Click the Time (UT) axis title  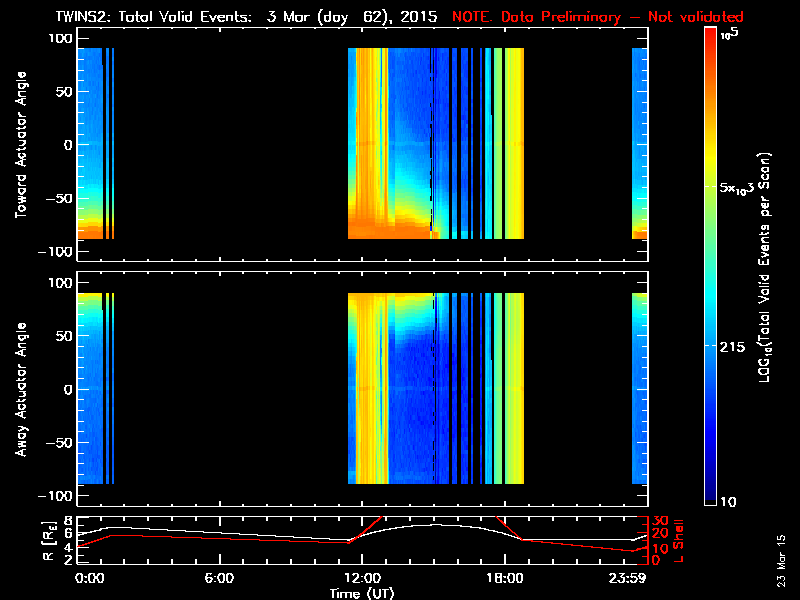click(361, 592)
